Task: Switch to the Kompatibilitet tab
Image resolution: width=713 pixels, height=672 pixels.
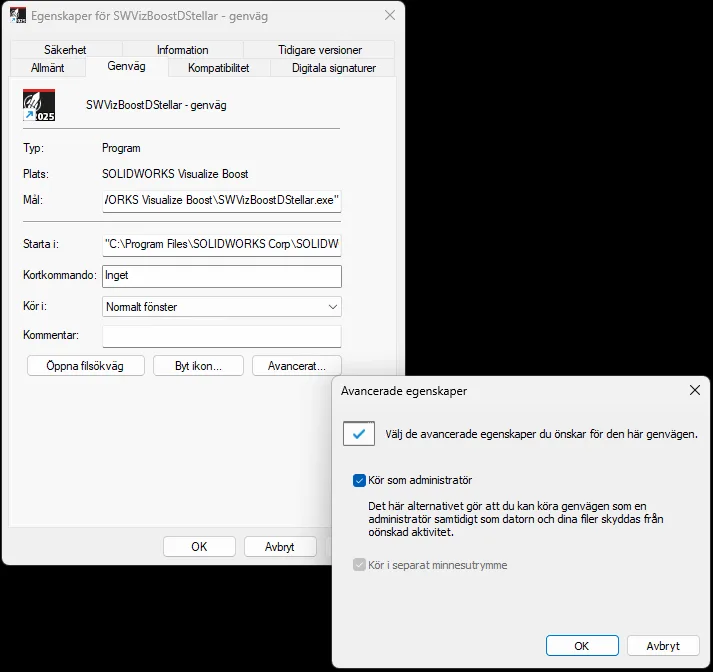Action: tap(219, 68)
